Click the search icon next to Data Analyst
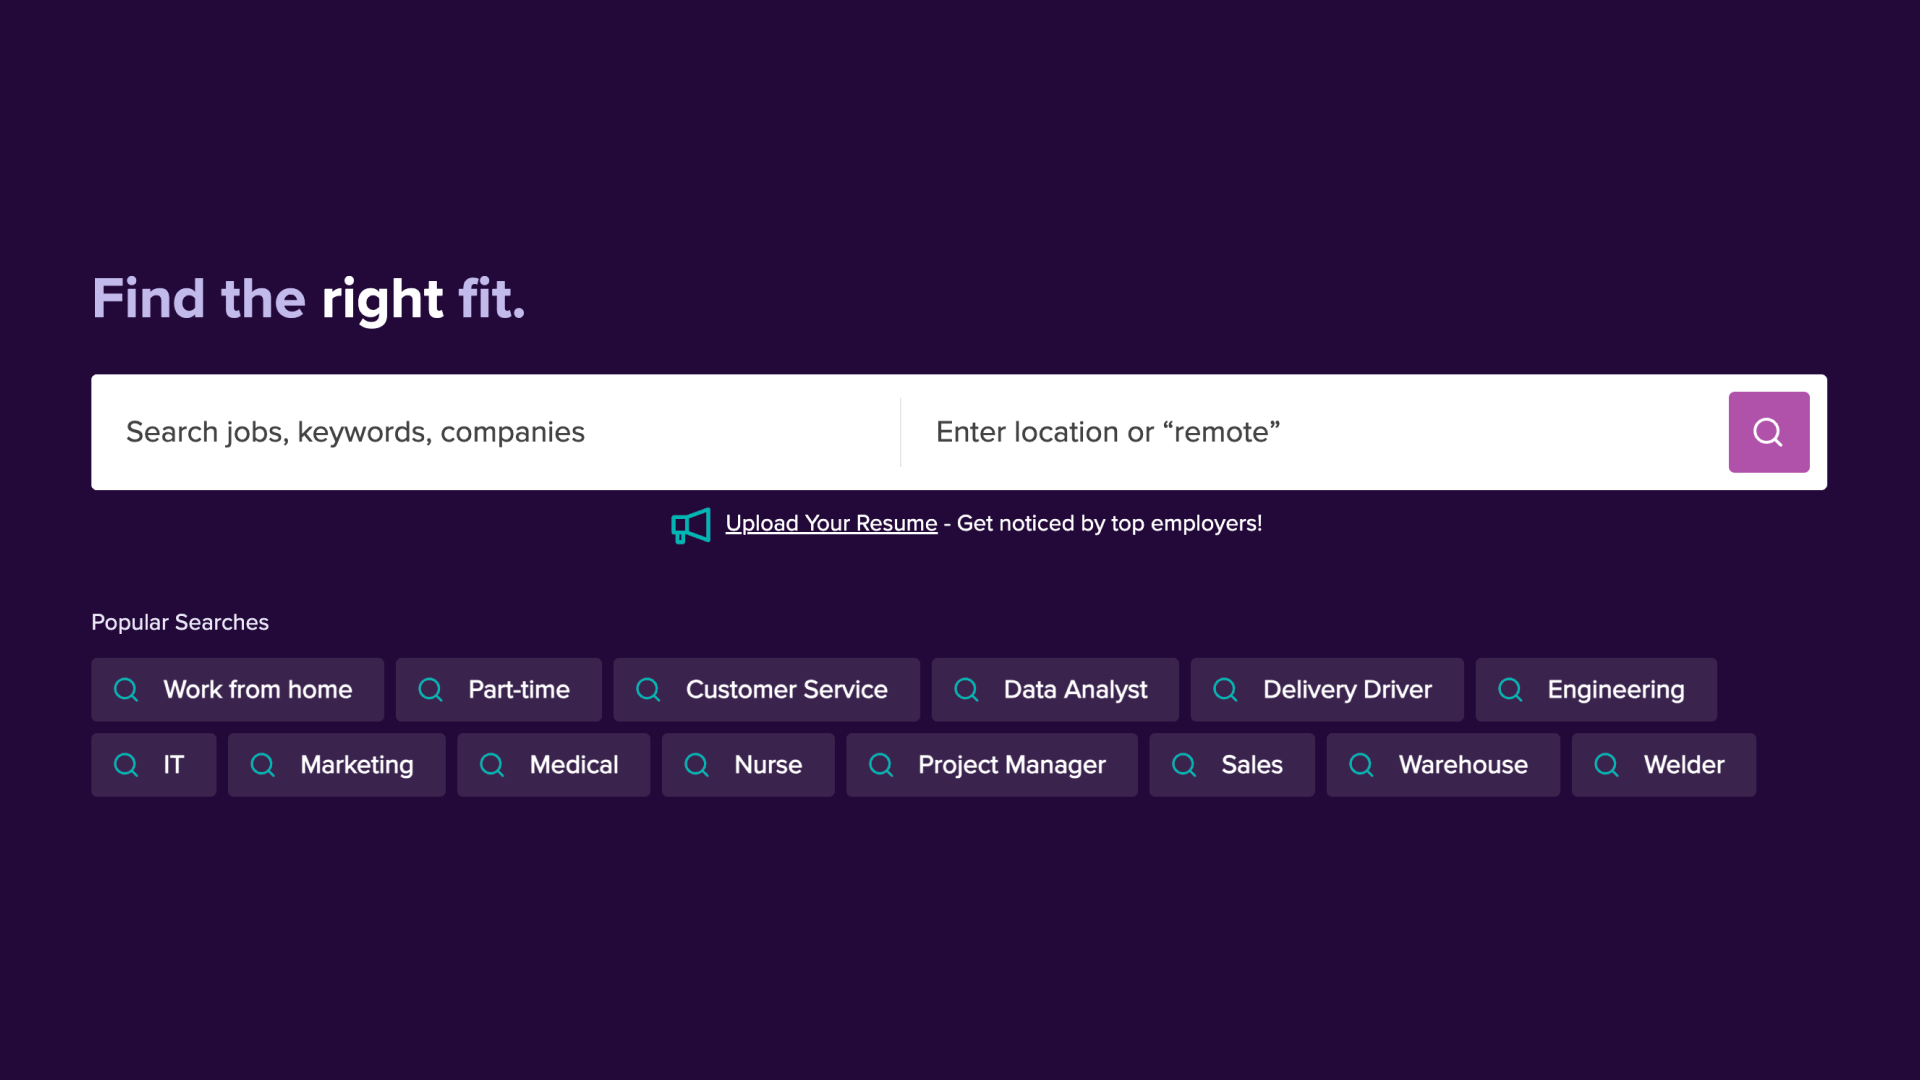 [967, 690]
